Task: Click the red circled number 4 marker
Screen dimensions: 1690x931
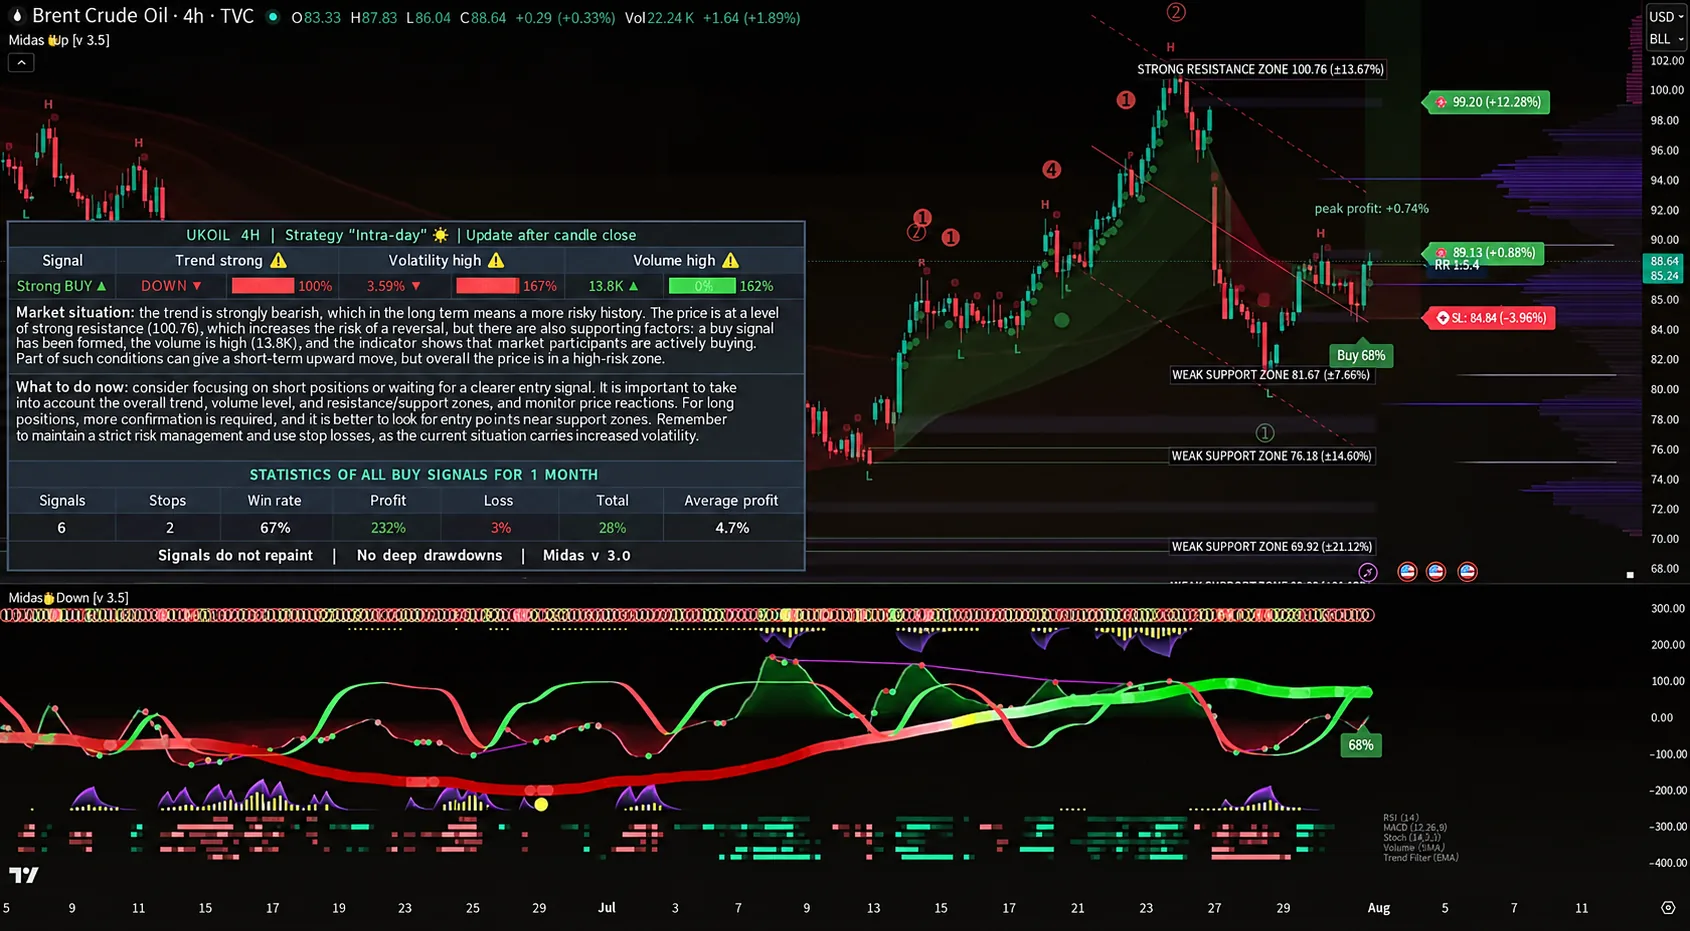Action: coord(1051,170)
